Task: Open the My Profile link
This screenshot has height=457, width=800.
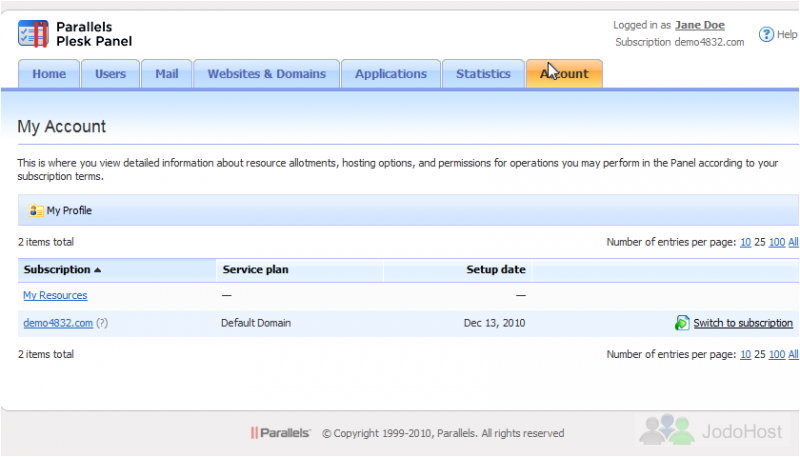Action: (69, 211)
